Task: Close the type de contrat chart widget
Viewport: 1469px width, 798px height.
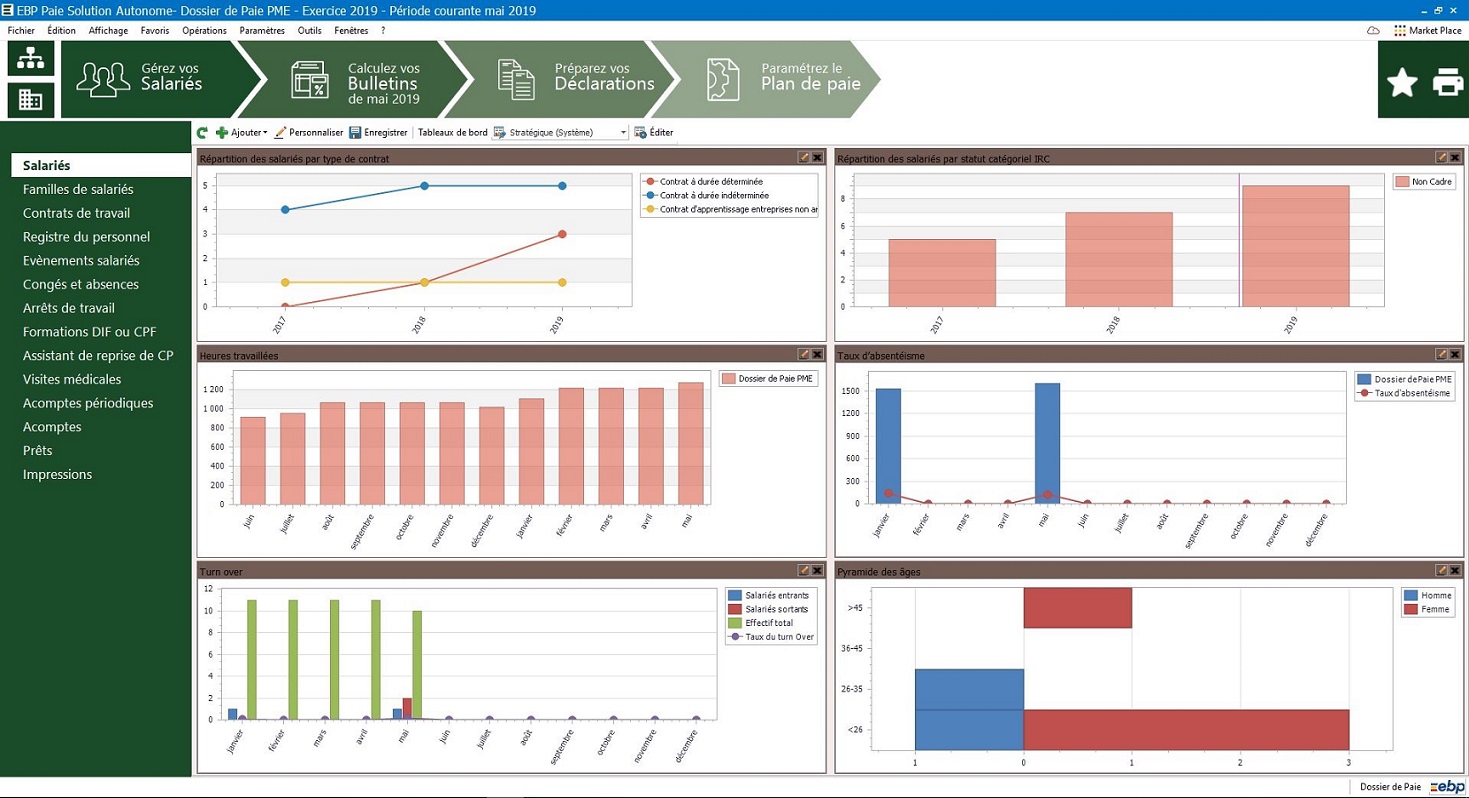Action: click(817, 157)
